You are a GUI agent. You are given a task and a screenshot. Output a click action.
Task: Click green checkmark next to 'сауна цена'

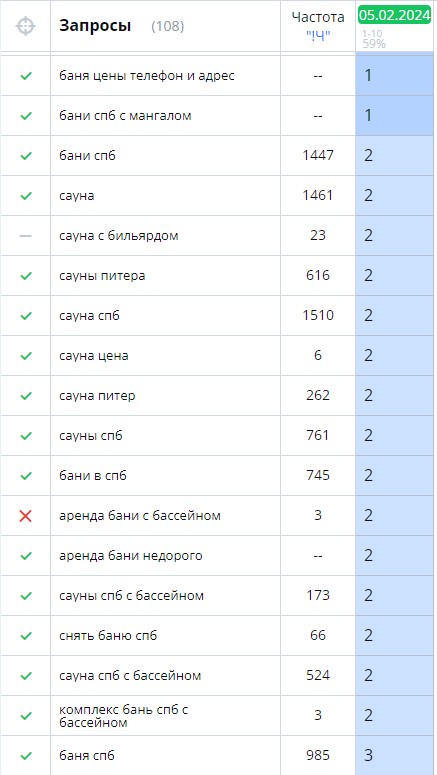click(x=26, y=356)
